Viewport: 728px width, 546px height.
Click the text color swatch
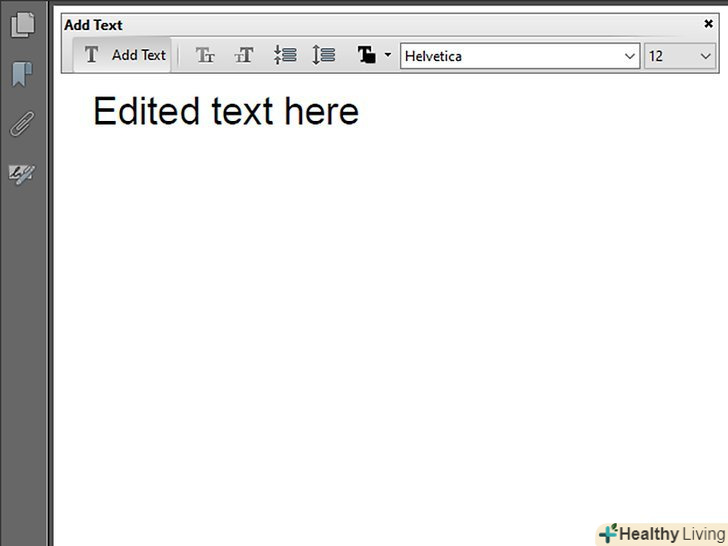(x=366, y=55)
